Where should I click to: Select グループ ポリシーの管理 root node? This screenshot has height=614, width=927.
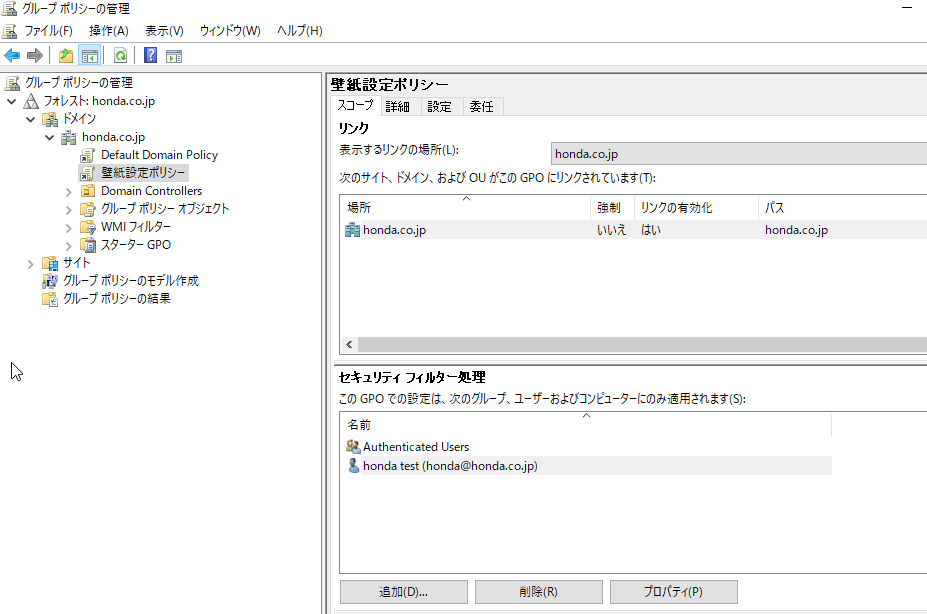point(79,83)
